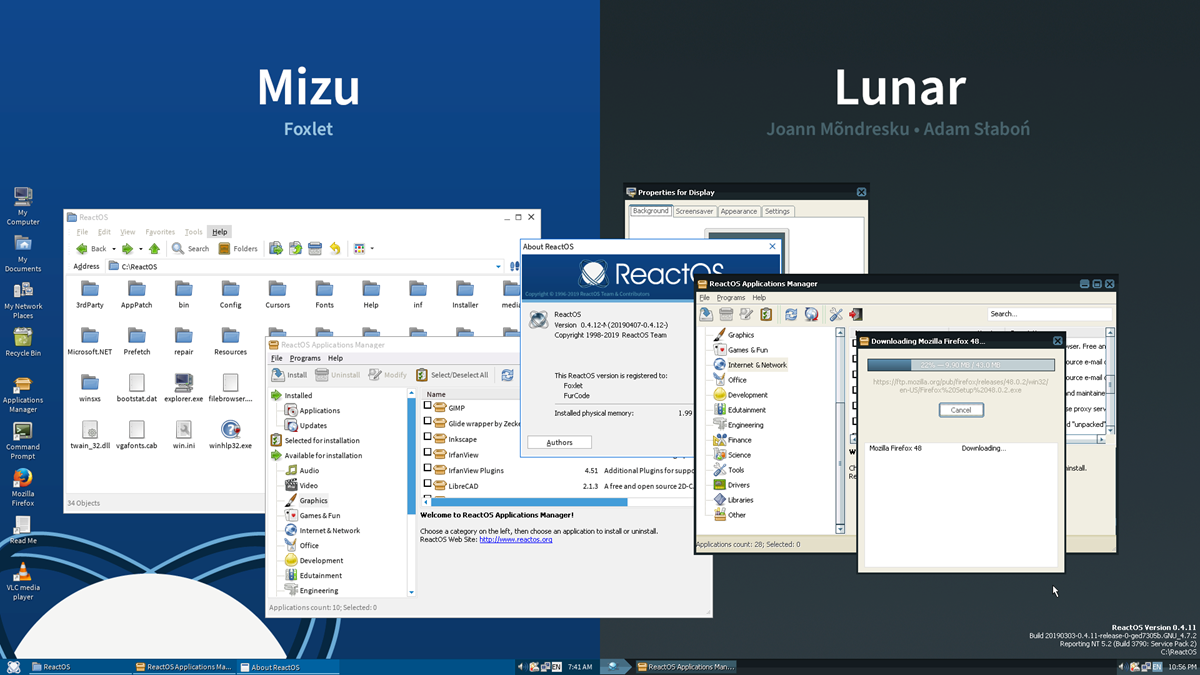Launch Mozilla Firefox from the desktop
The height and width of the screenshot is (675, 1200).
coord(23,486)
